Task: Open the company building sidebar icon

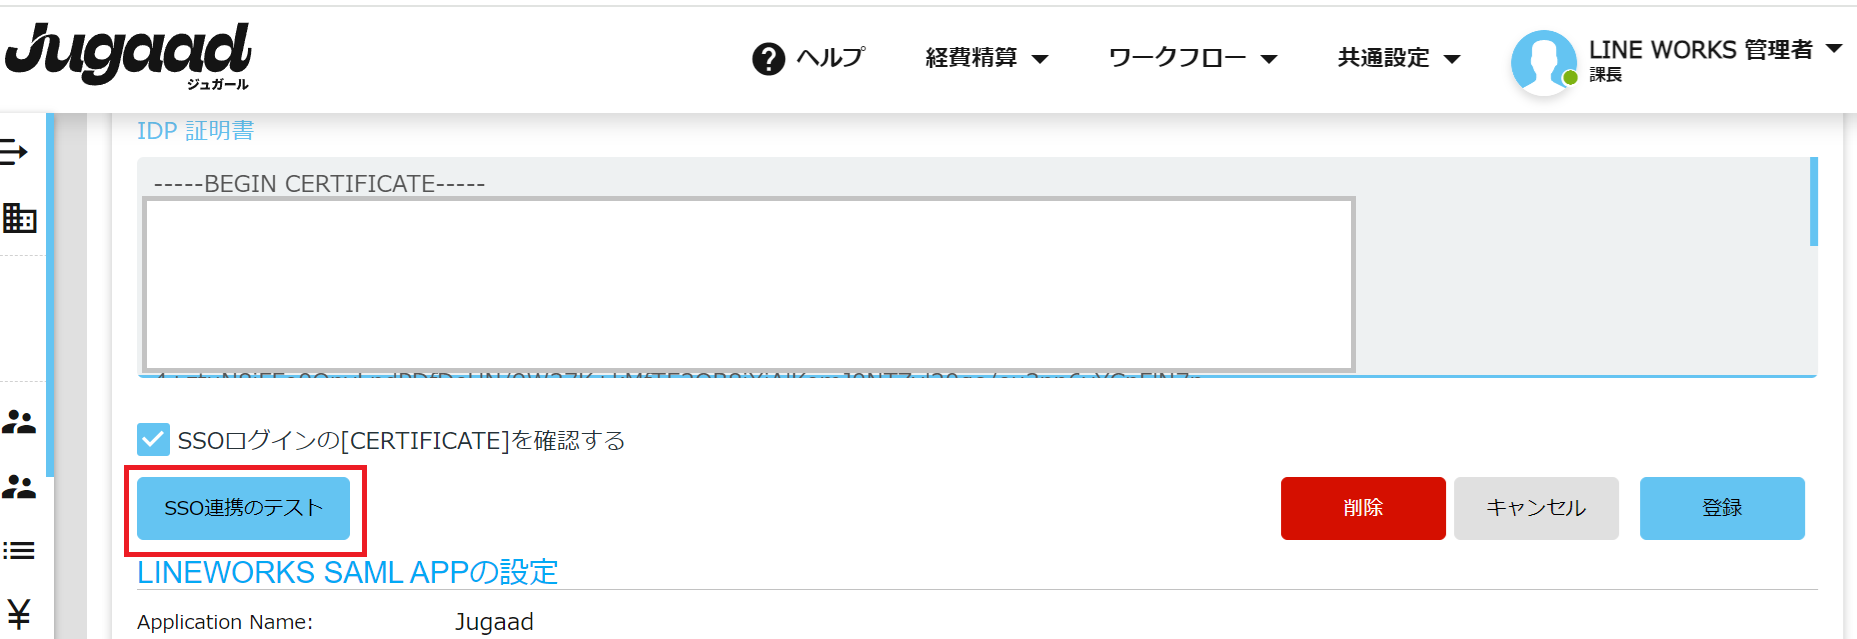Action: pos(19,217)
